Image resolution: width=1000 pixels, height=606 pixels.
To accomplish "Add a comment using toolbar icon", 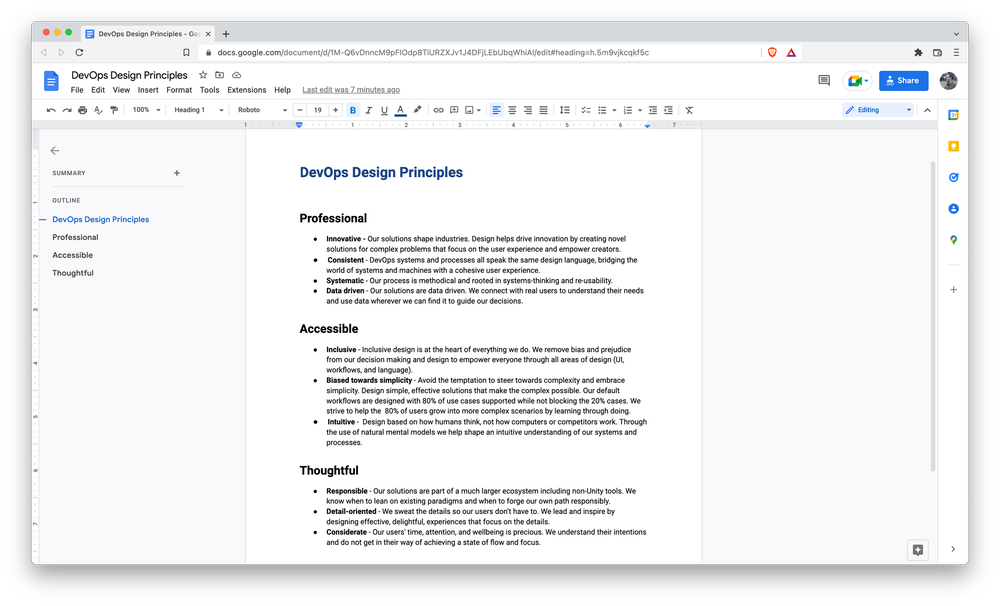I will (x=454, y=110).
